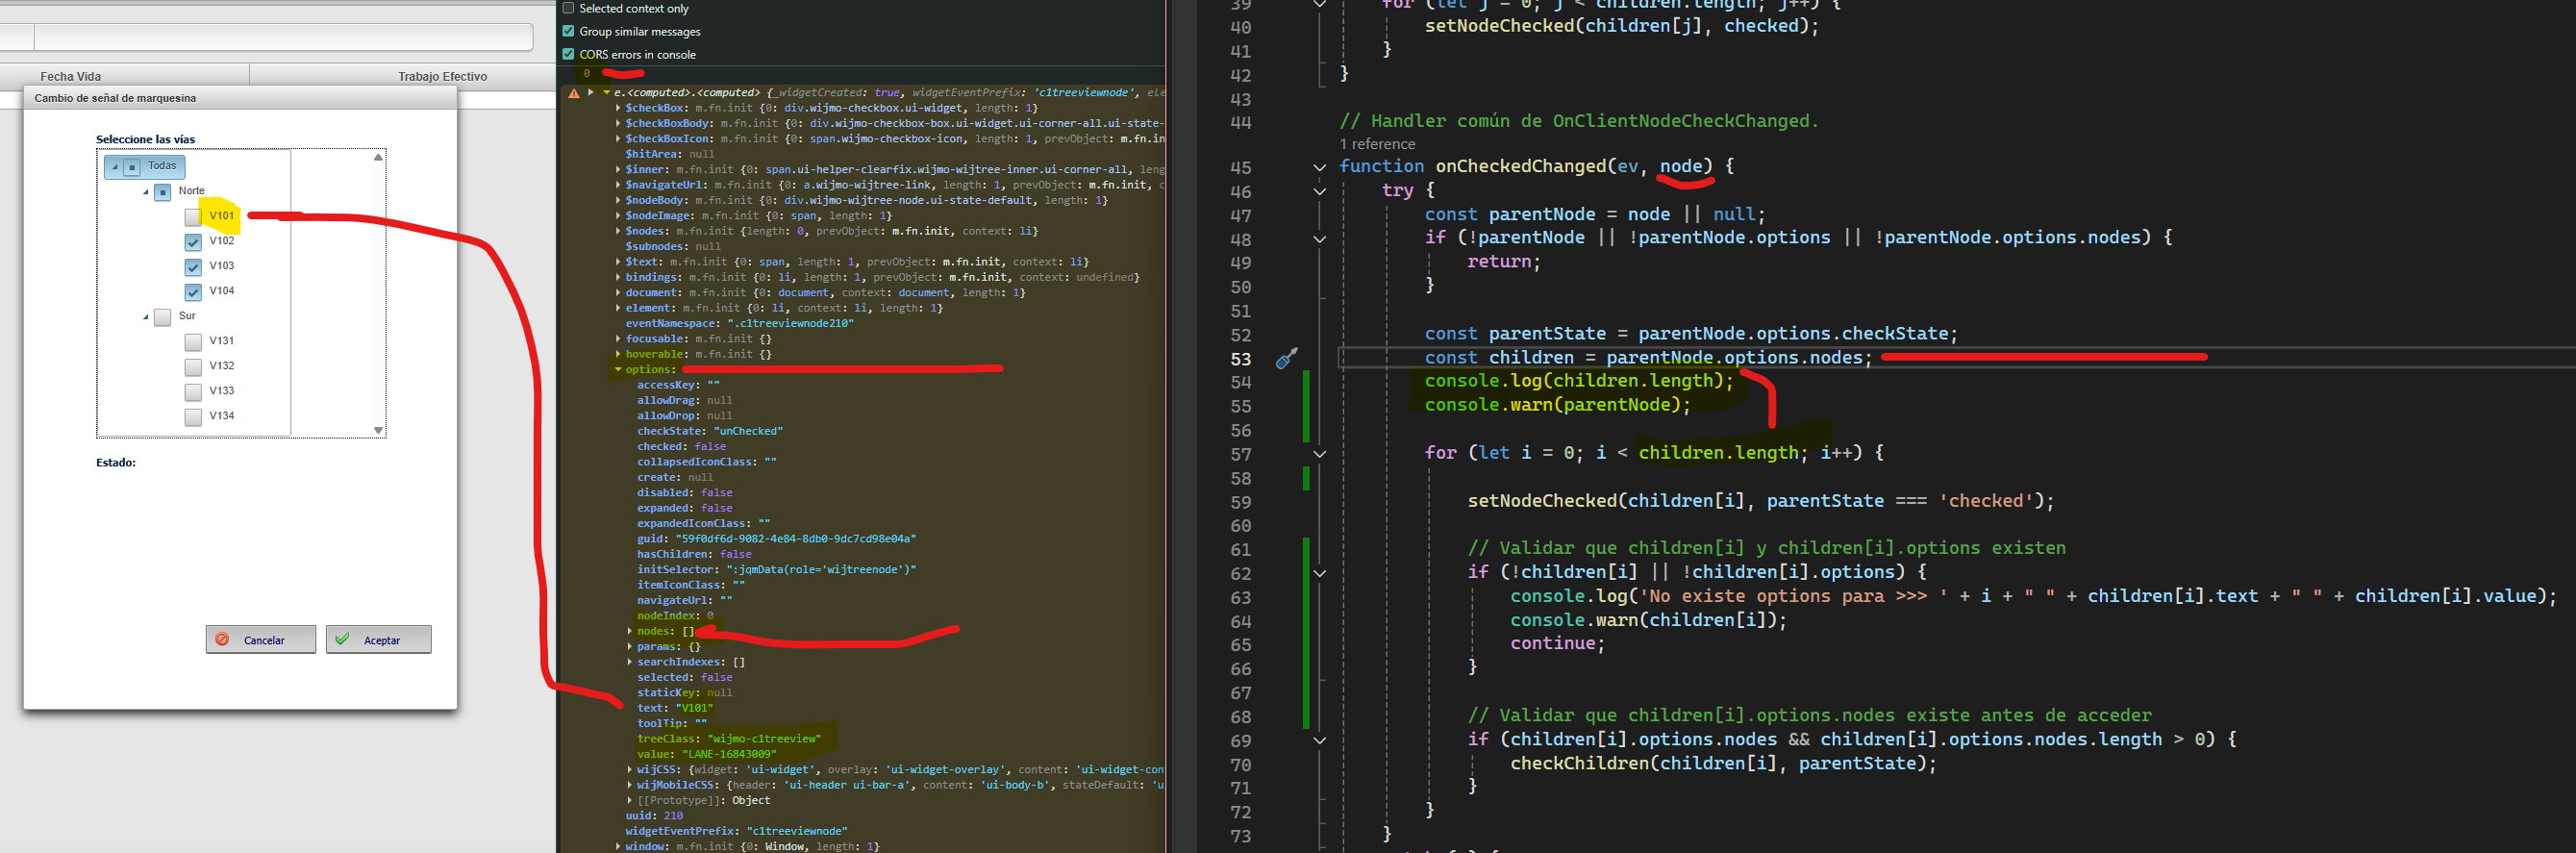Select the V104 tree node label
This screenshot has width=2576, height=853.
click(x=222, y=291)
